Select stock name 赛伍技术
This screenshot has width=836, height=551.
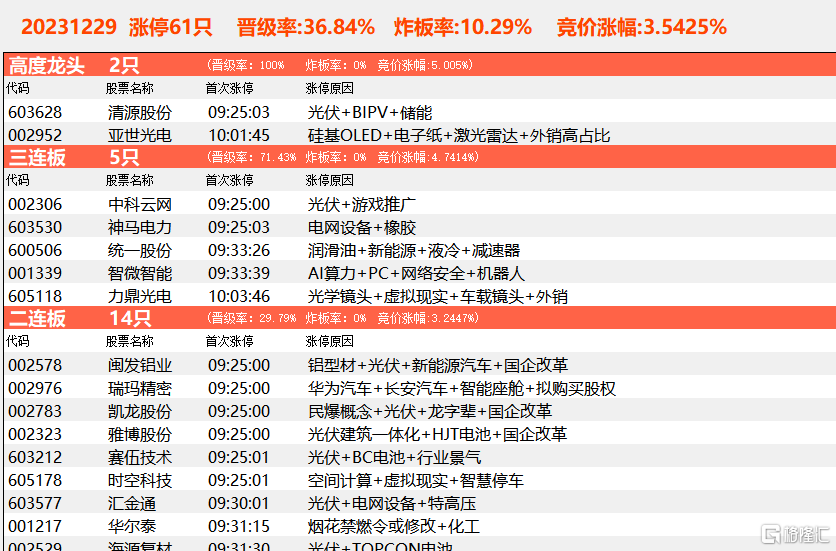[x=140, y=457]
